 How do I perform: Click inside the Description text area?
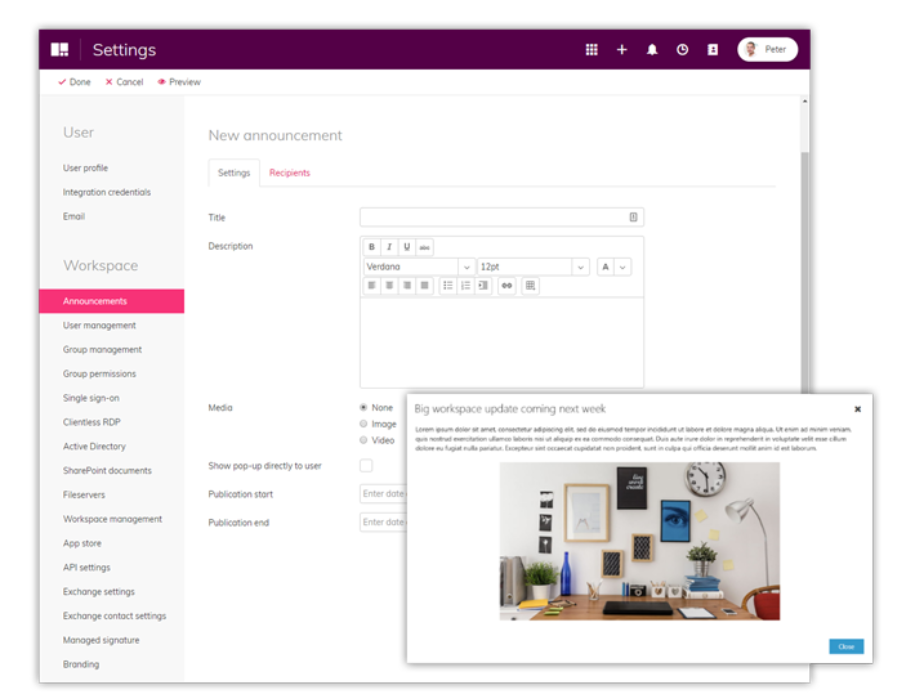[x=502, y=343]
